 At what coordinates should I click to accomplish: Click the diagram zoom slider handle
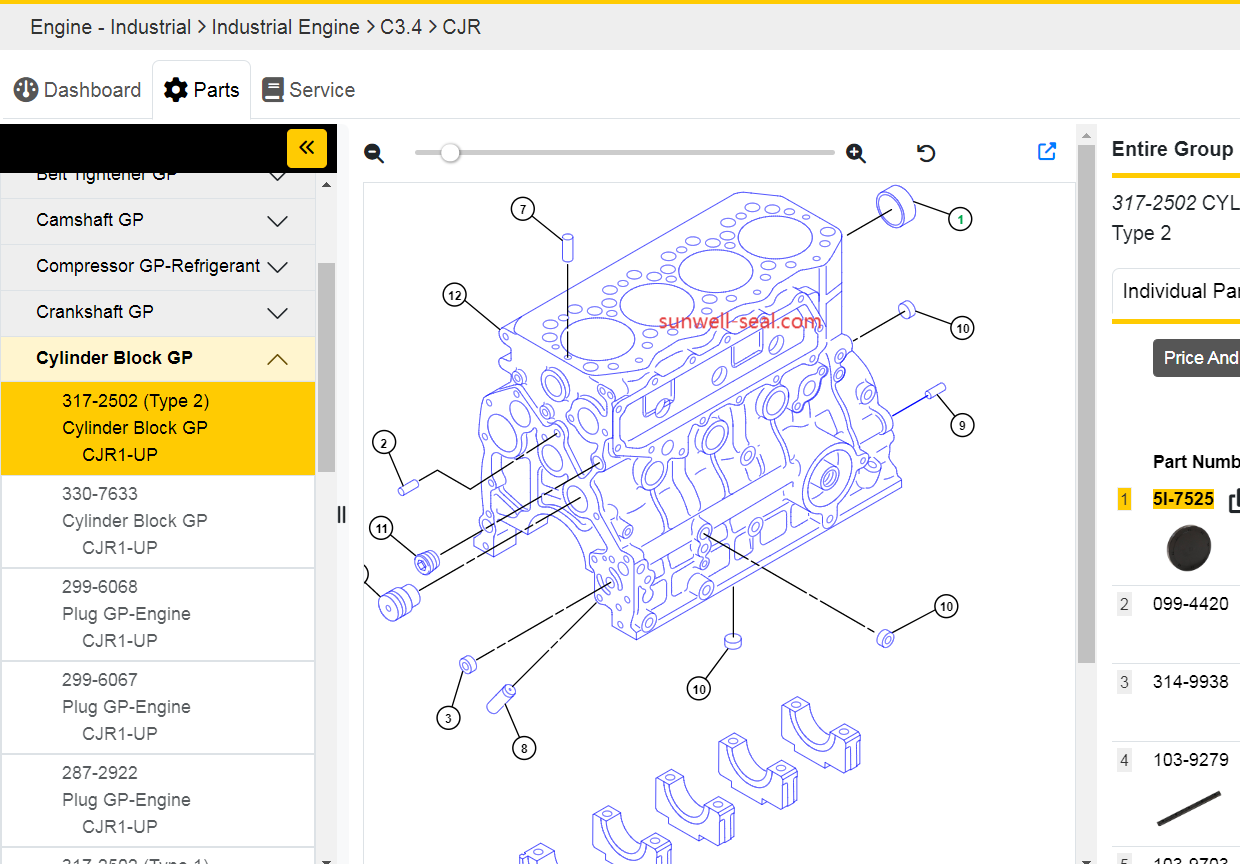(451, 153)
